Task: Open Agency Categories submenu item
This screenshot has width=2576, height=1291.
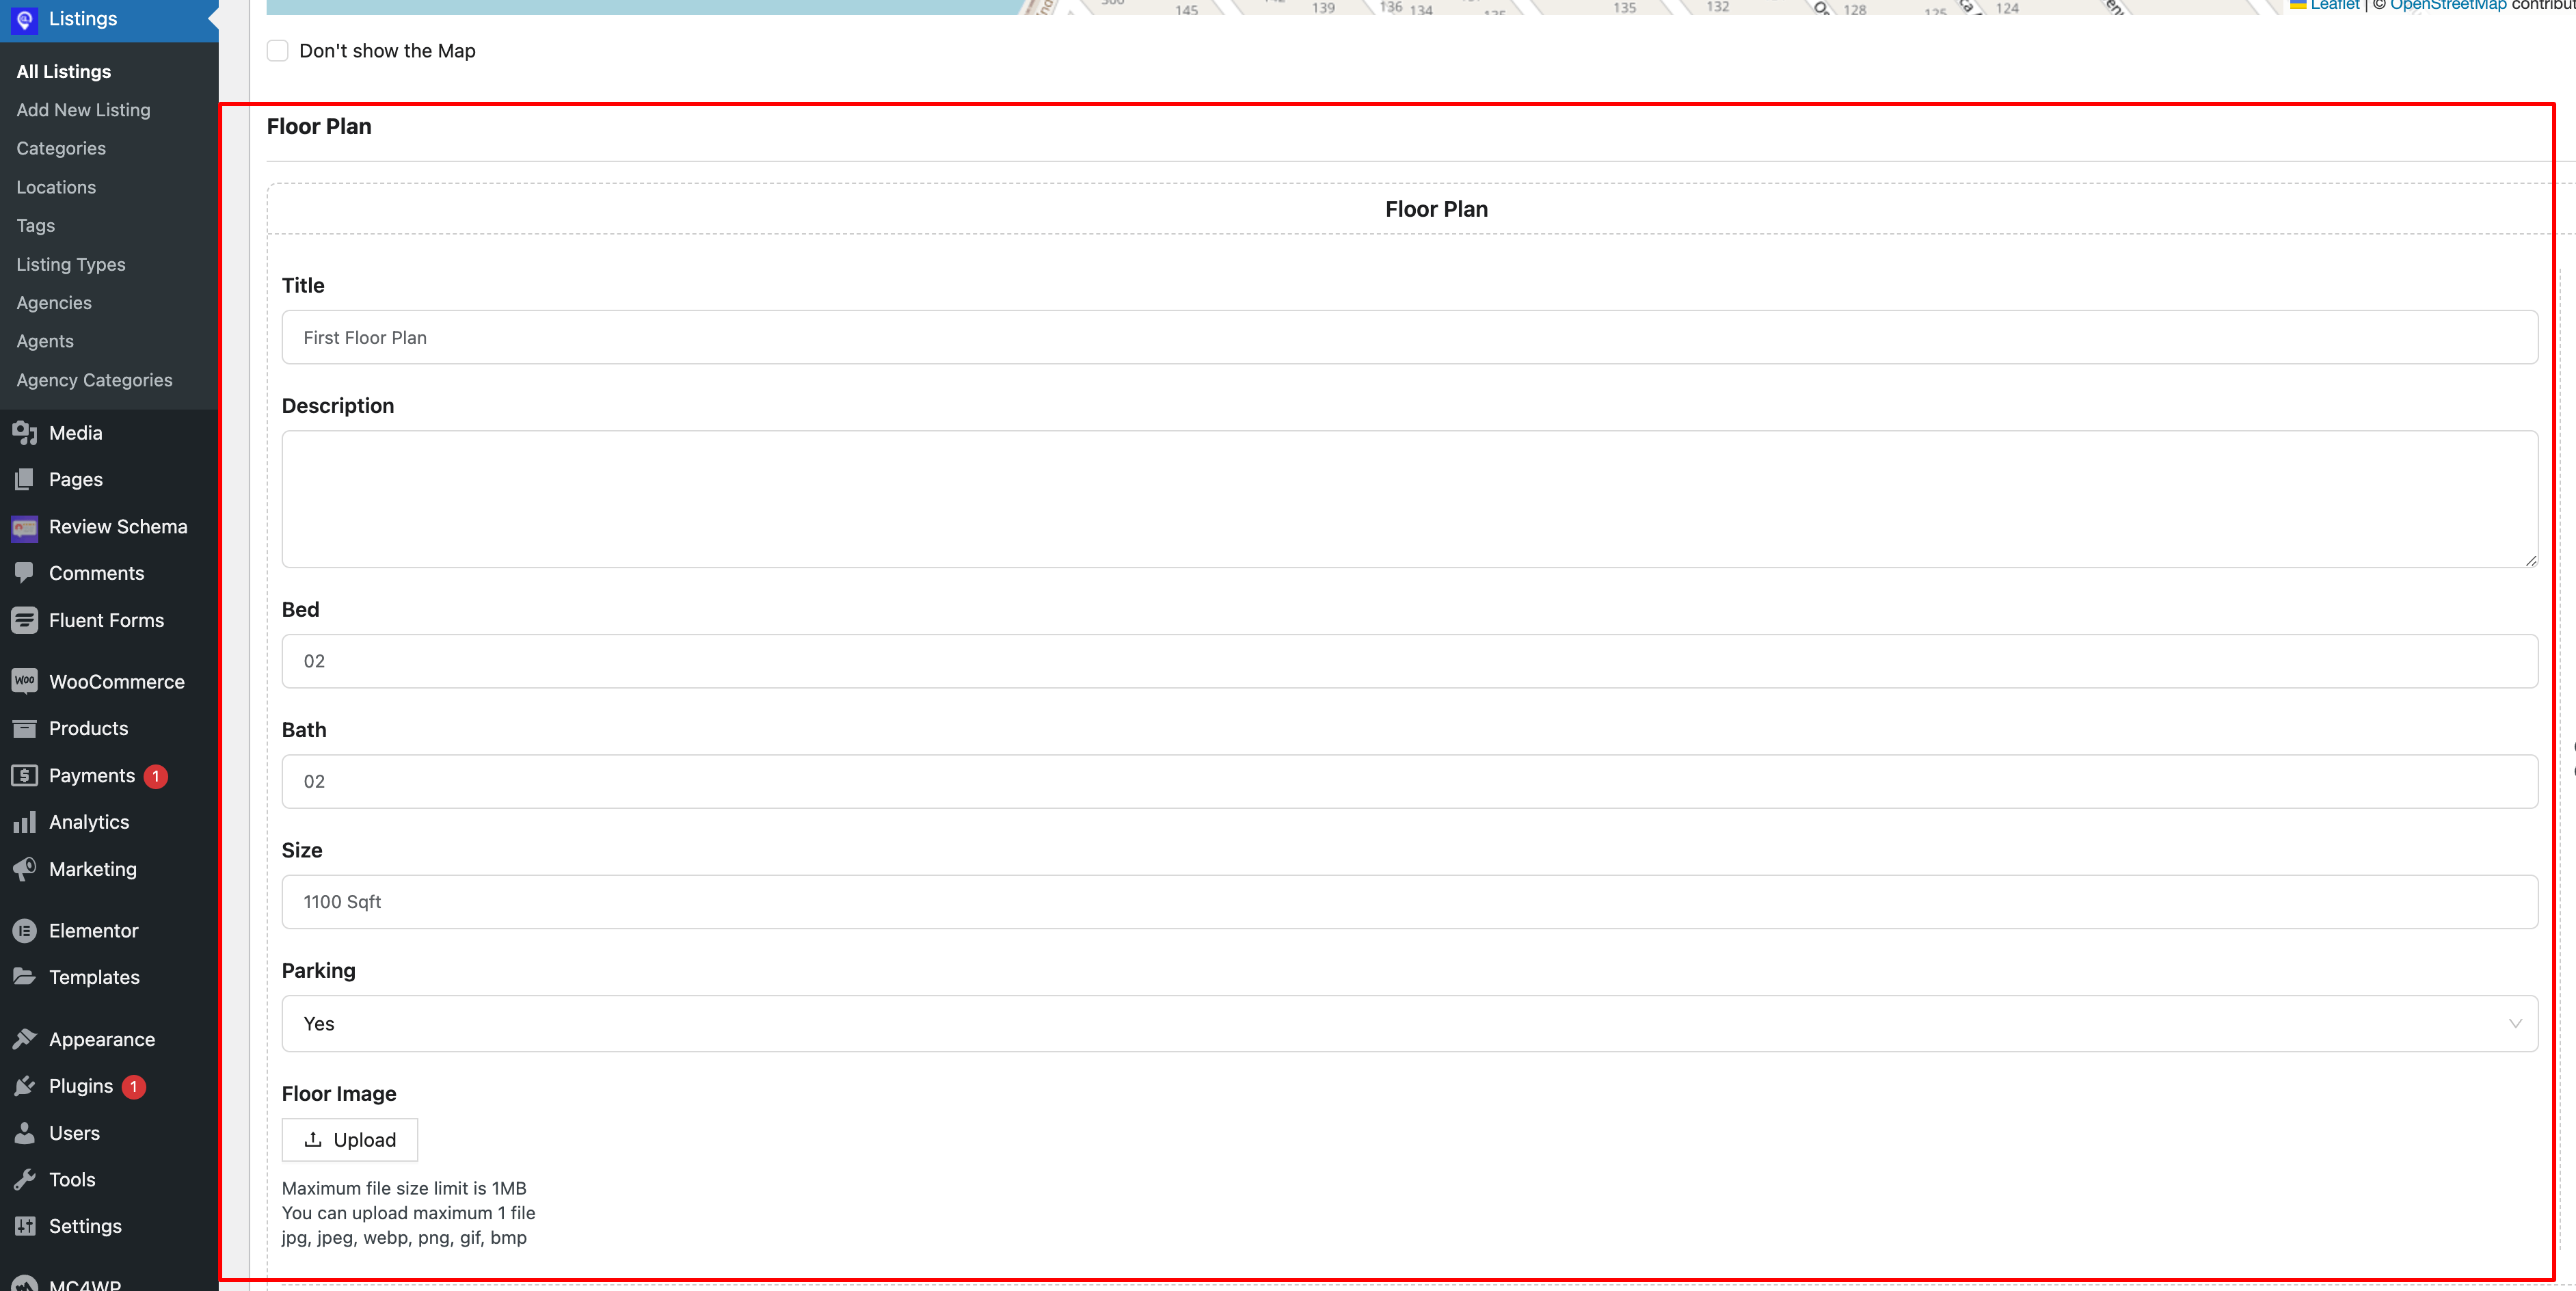Action: (95, 380)
